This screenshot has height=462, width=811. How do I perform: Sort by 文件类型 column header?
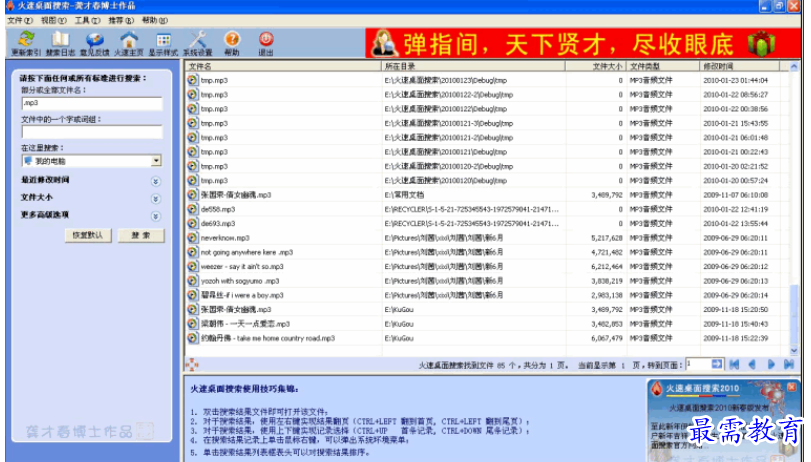point(663,66)
